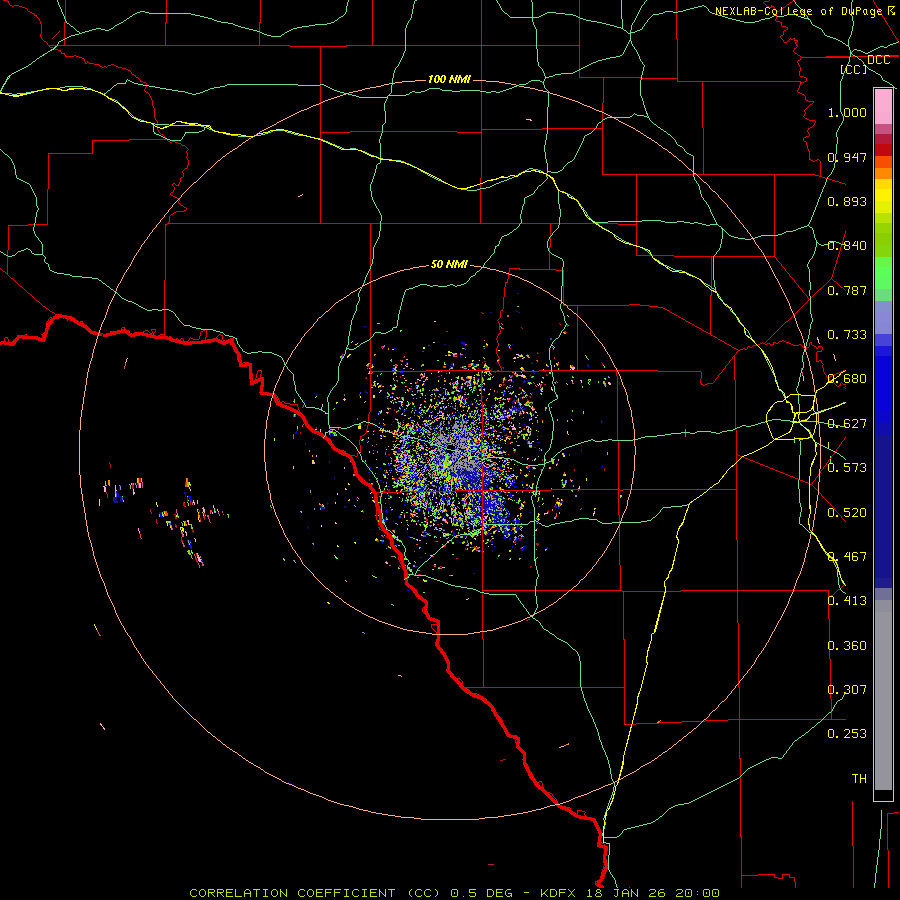The height and width of the screenshot is (900, 900).
Task: Click the TH threshold label on scale
Action: 859,779
